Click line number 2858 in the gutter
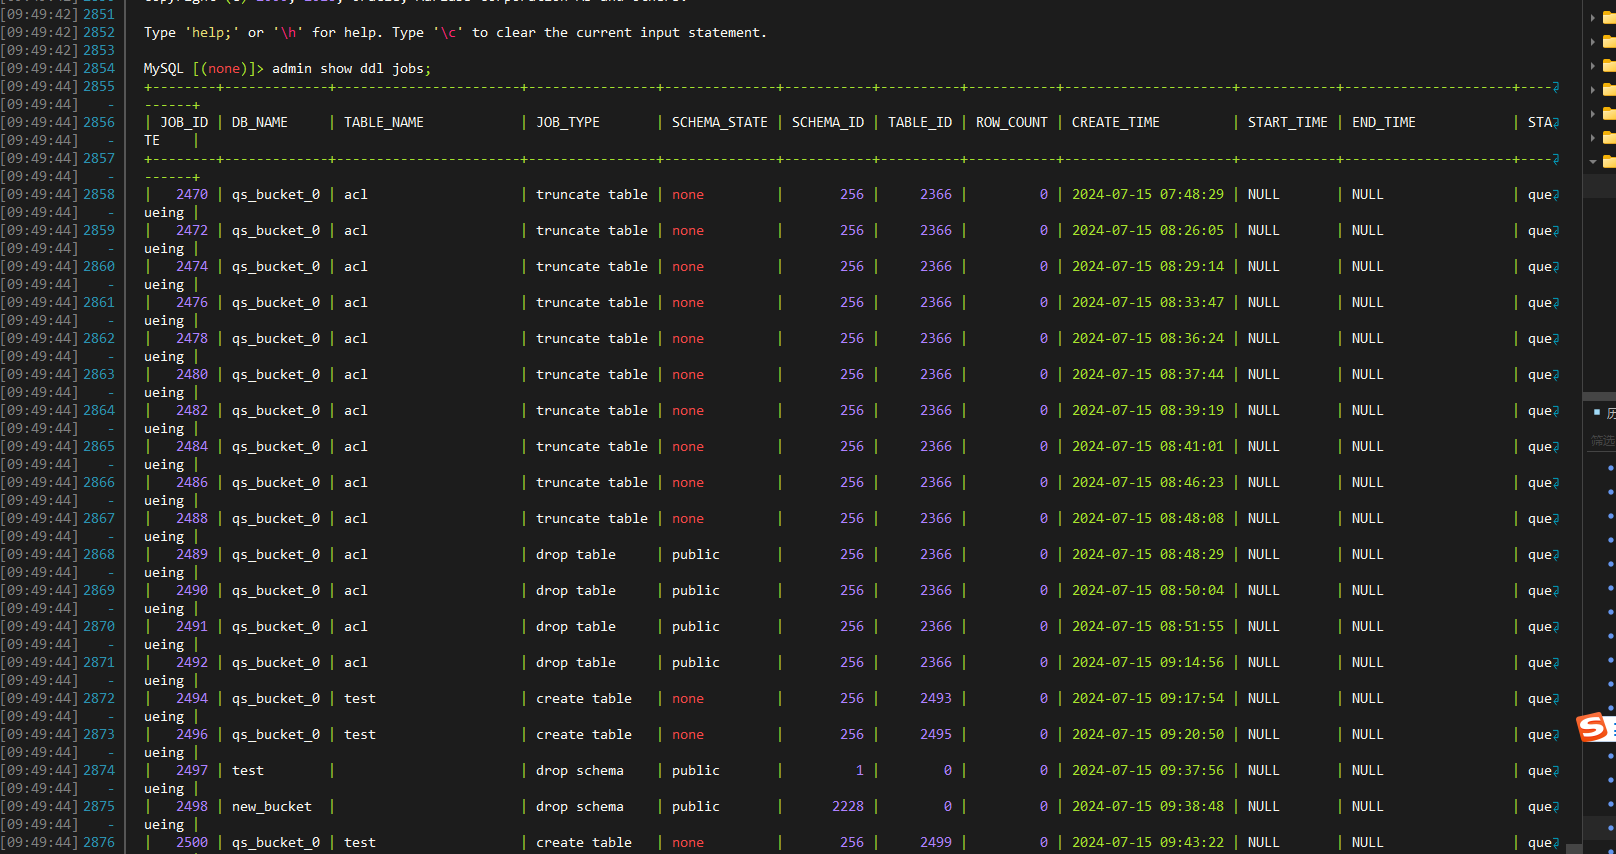The height and width of the screenshot is (854, 1616). pyautogui.click(x=98, y=194)
